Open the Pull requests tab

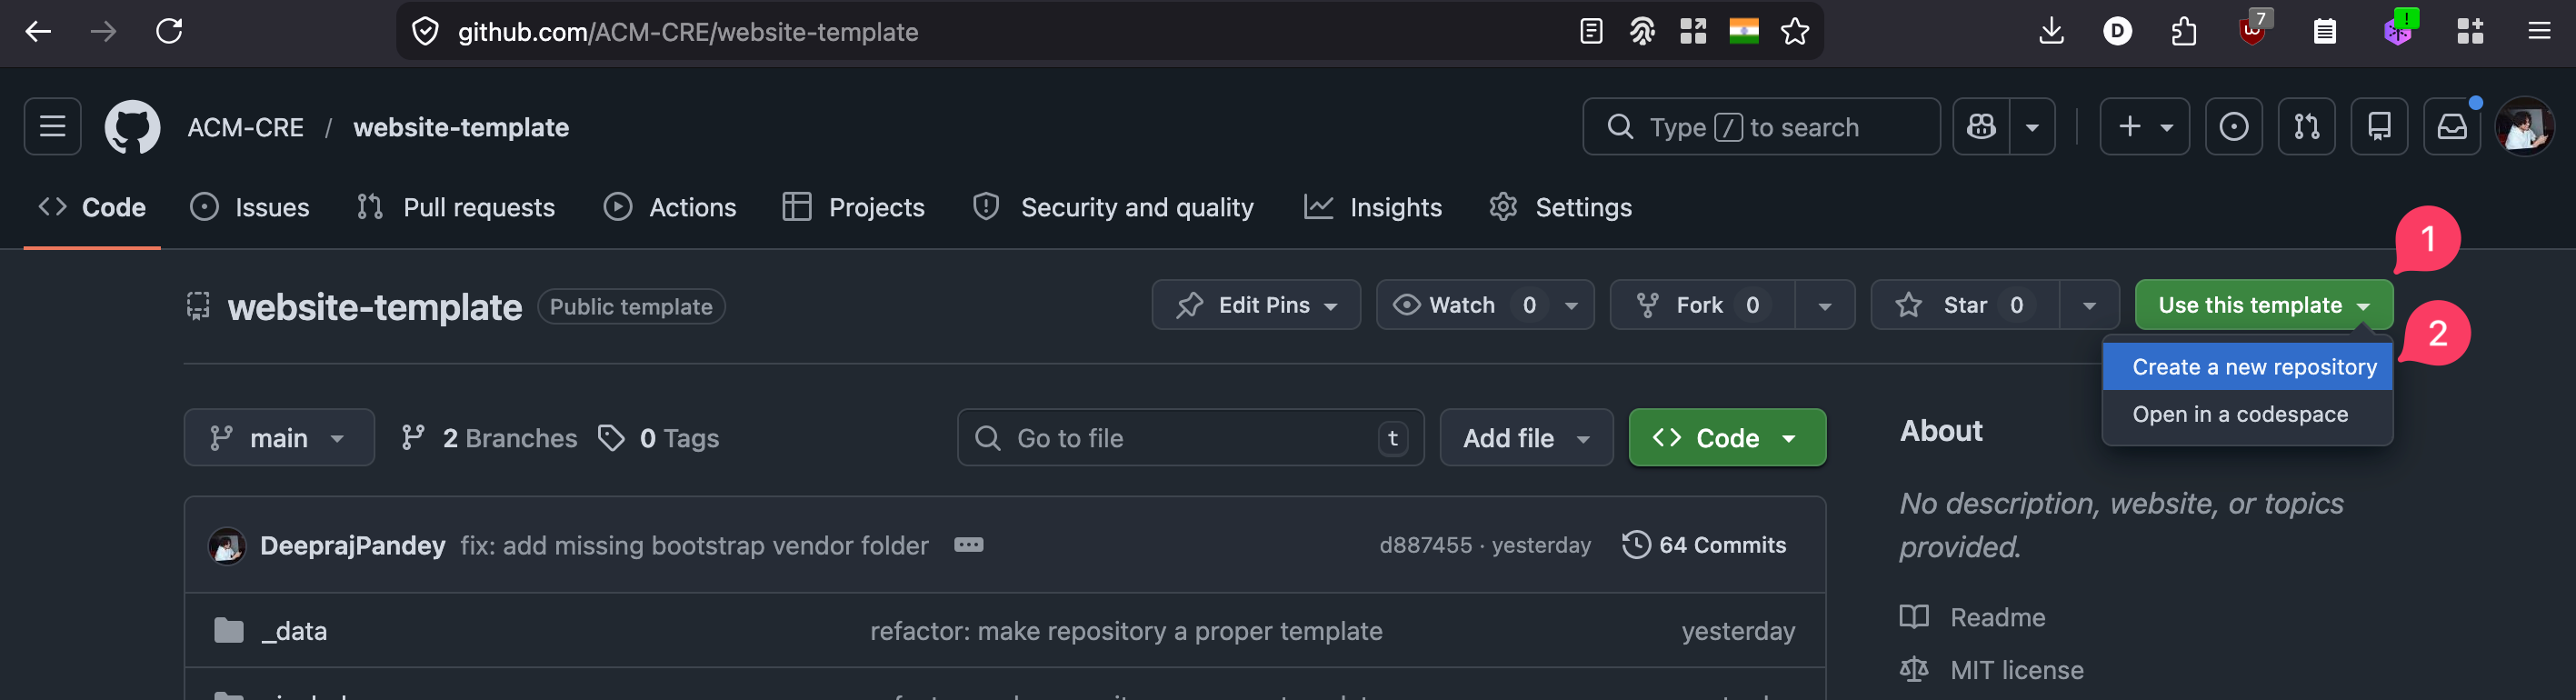456,207
